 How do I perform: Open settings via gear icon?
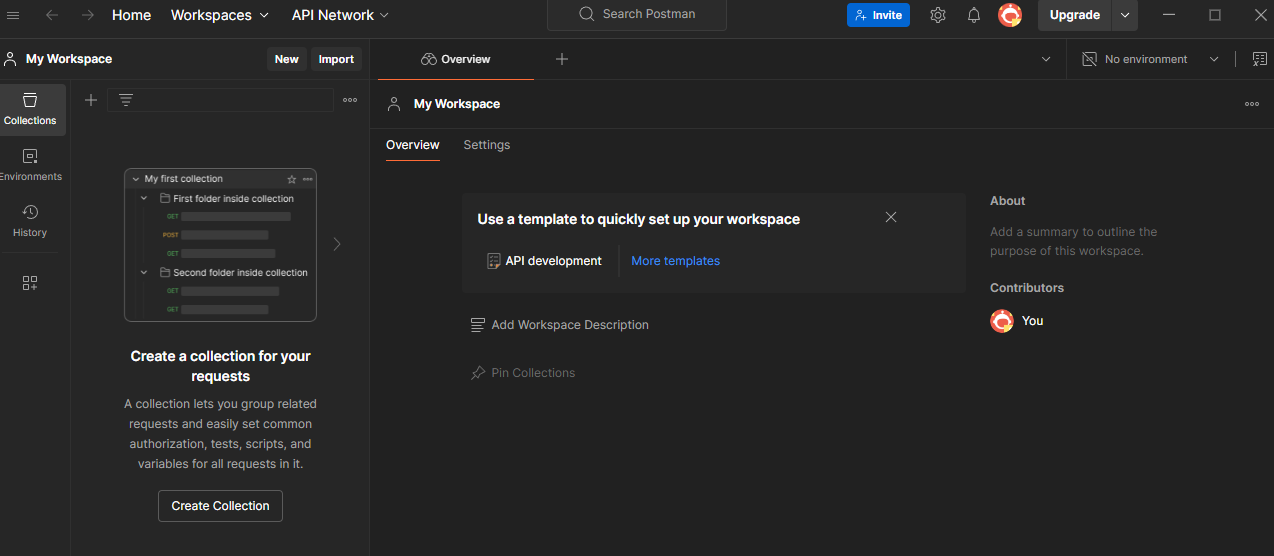point(937,15)
